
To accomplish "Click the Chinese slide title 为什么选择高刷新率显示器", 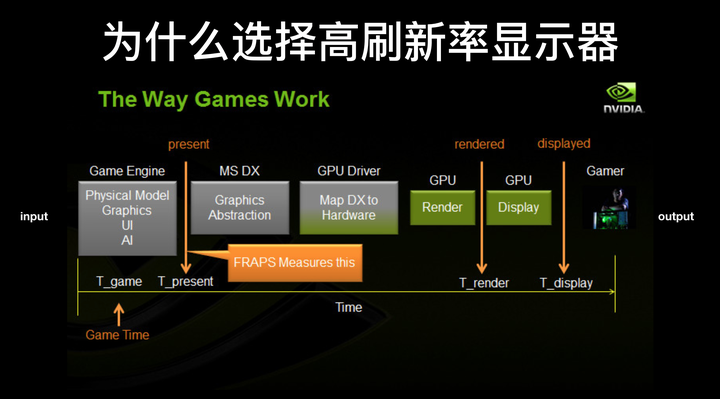I will 360,41.
